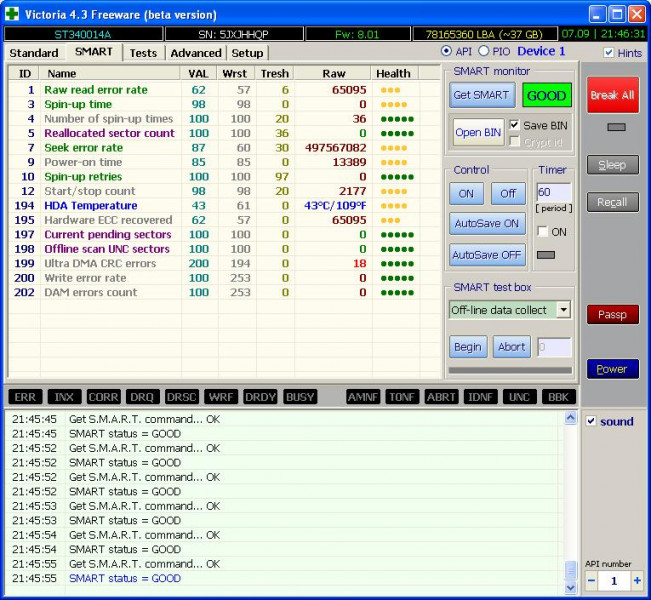Select the Reallocated sector count row
Image resolution: width=651 pixels, height=600 pixels.
224,133
